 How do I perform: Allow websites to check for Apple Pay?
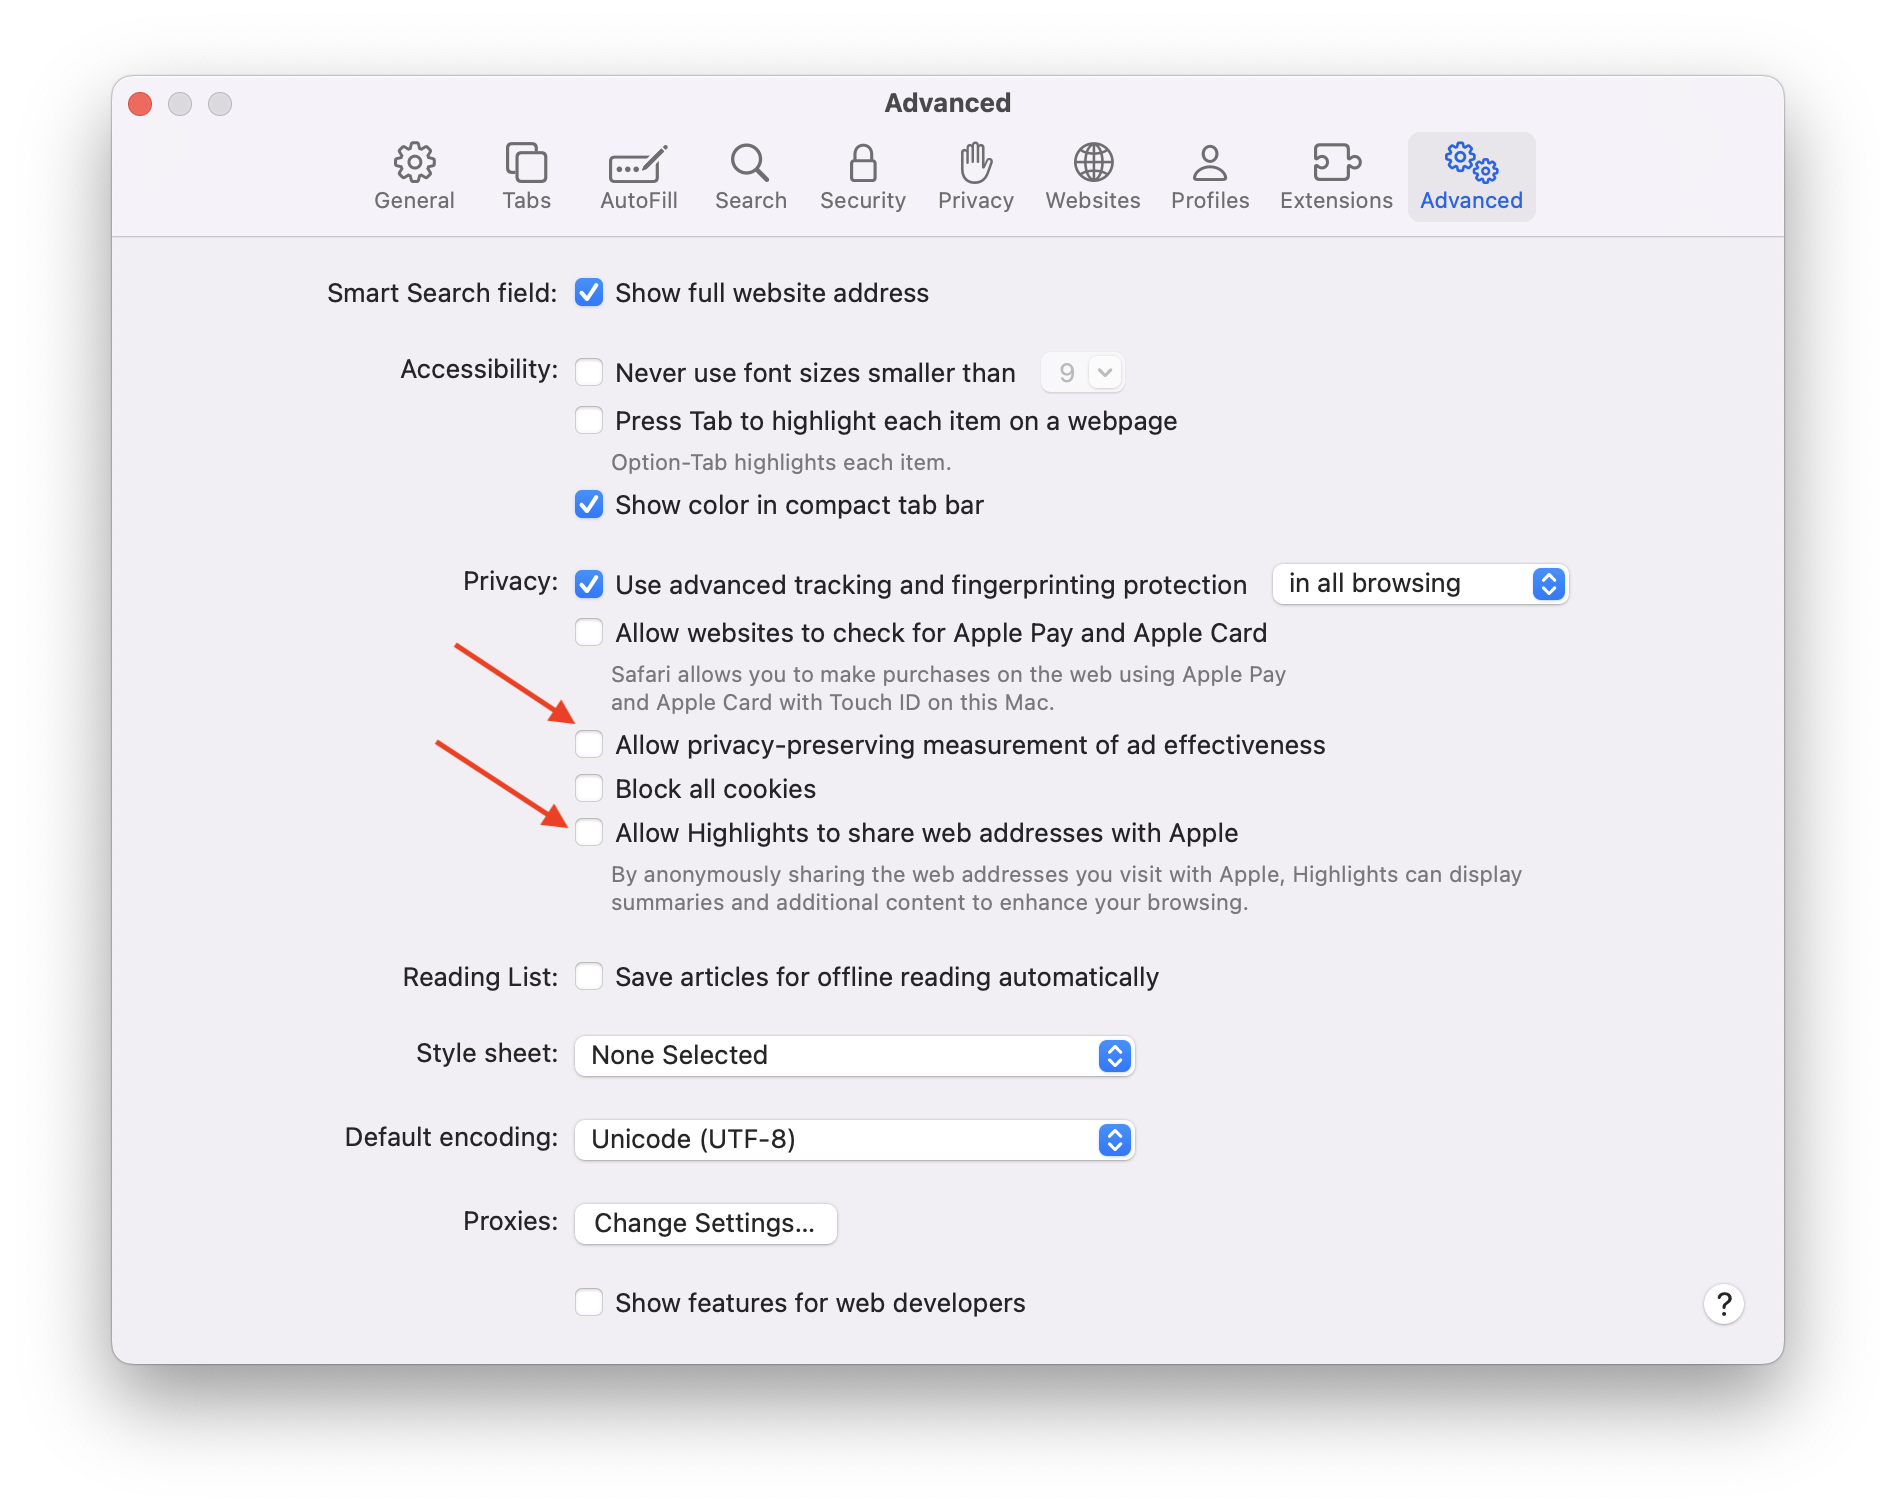pos(589,633)
